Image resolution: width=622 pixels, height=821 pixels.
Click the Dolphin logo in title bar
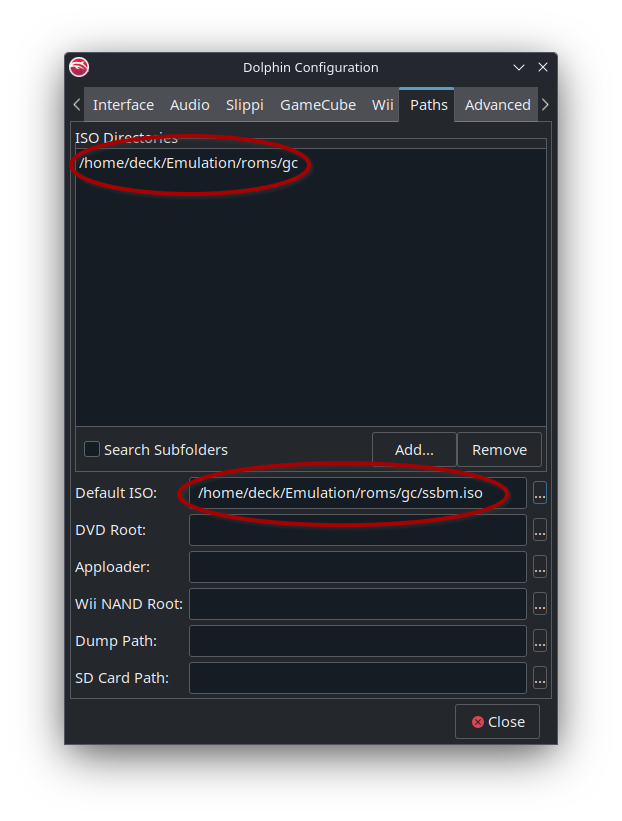pos(79,67)
